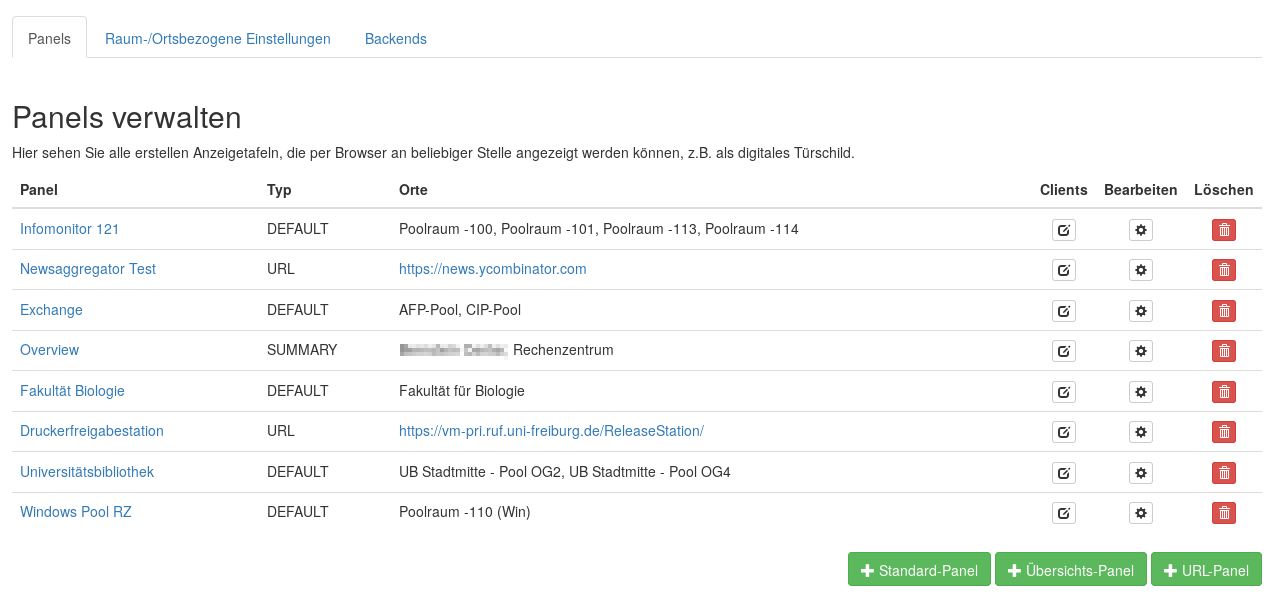Open clients editor for Universitätsbibliothek panel
Viewport: 1280px width, 600px height.
click(1063, 472)
